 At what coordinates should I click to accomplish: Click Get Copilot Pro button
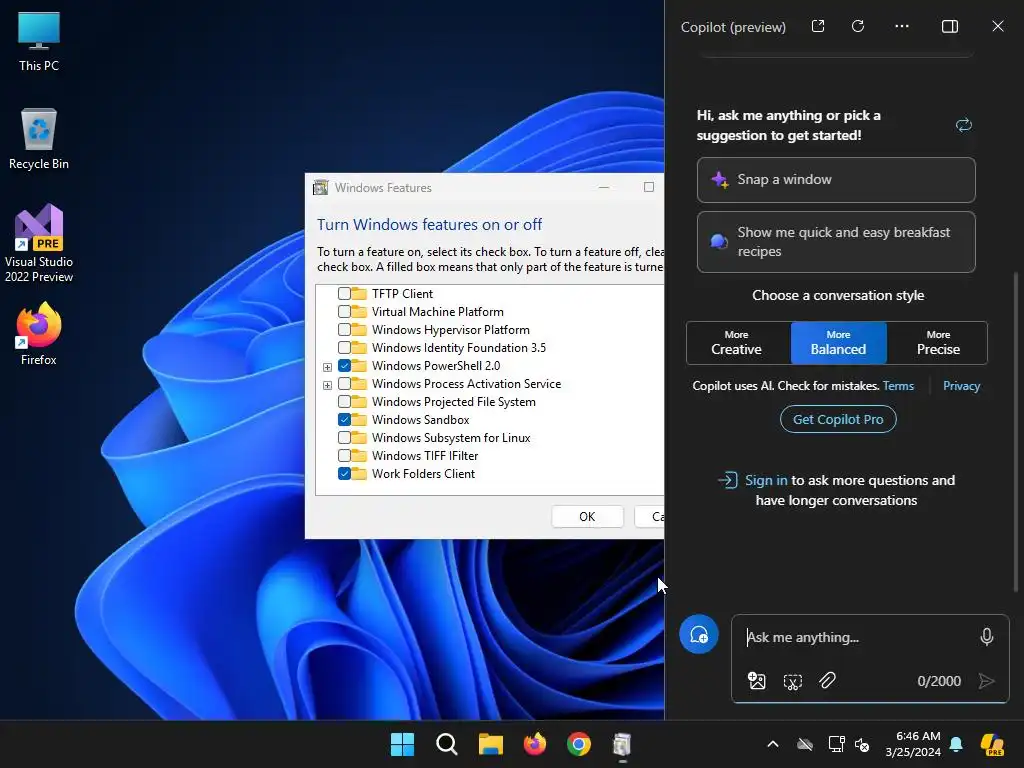tap(838, 419)
